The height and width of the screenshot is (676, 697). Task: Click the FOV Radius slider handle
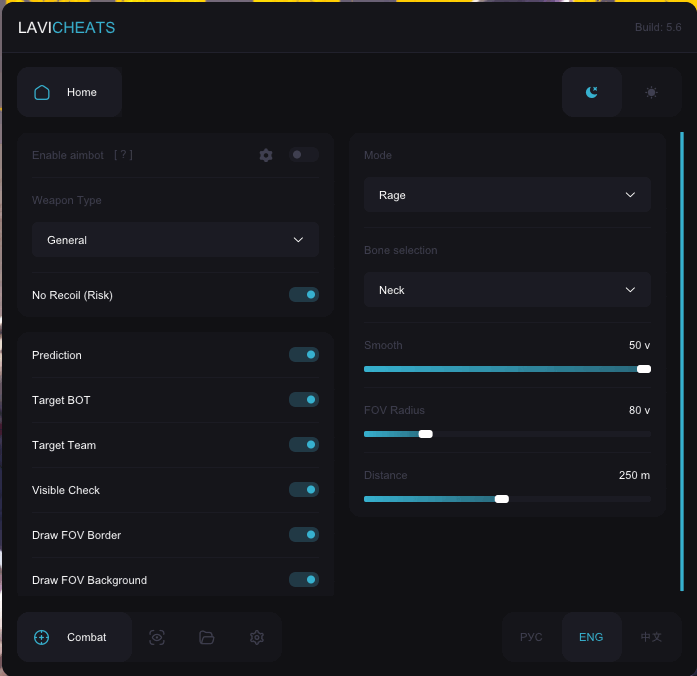[x=425, y=434]
